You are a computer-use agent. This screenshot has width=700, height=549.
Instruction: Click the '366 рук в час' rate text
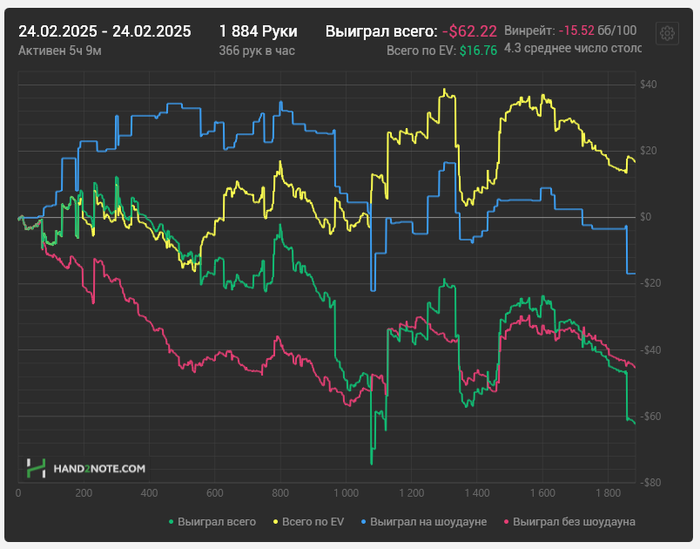tap(257, 50)
